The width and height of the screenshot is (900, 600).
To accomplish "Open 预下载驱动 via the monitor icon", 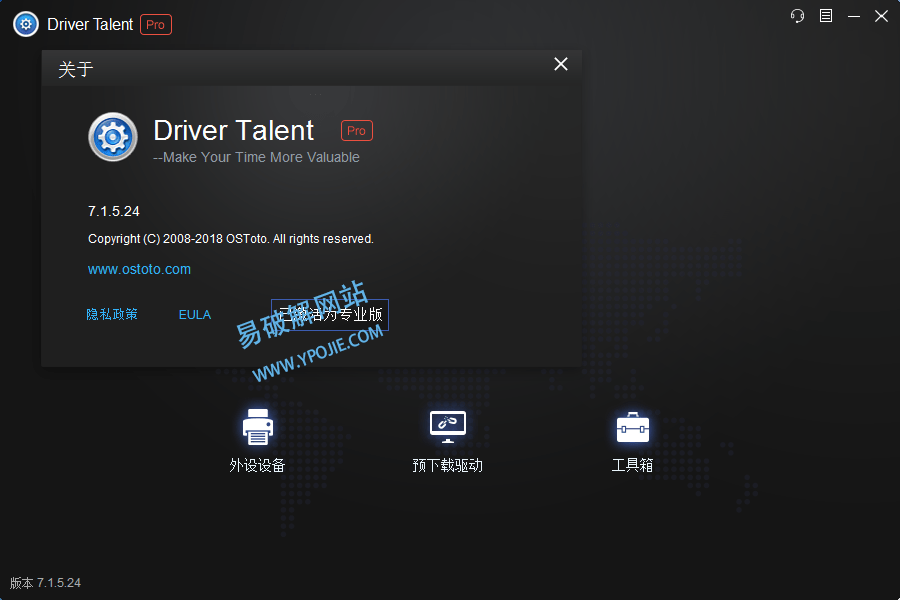I will (x=447, y=427).
